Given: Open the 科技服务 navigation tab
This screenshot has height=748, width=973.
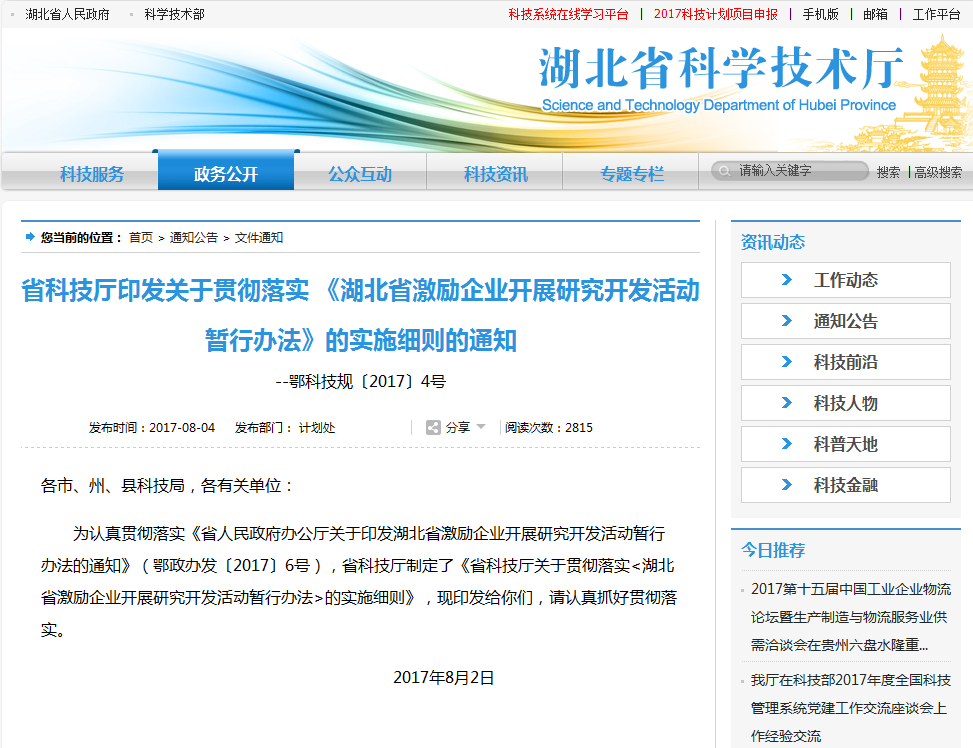Looking at the screenshot, I should pos(92,174).
